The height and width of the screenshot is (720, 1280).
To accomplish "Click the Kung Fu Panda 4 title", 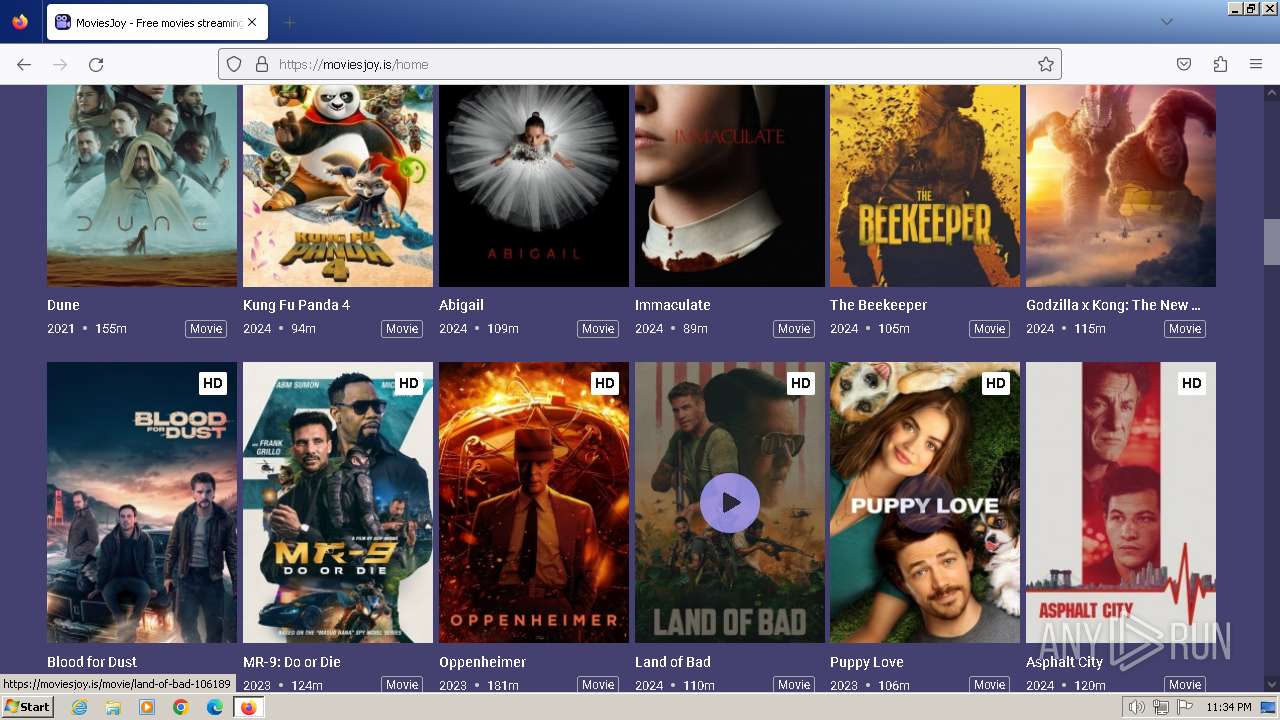I will (x=296, y=305).
